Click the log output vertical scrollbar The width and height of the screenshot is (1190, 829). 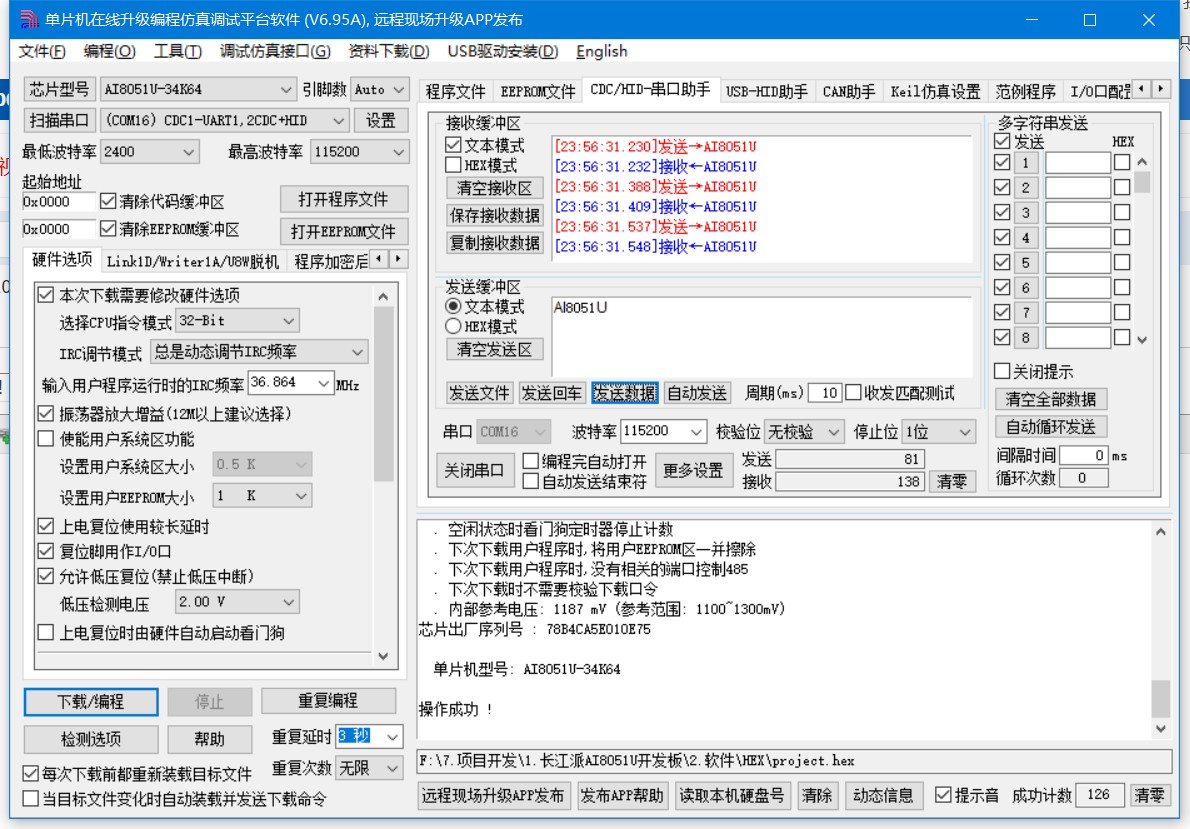[x=1160, y=630]
